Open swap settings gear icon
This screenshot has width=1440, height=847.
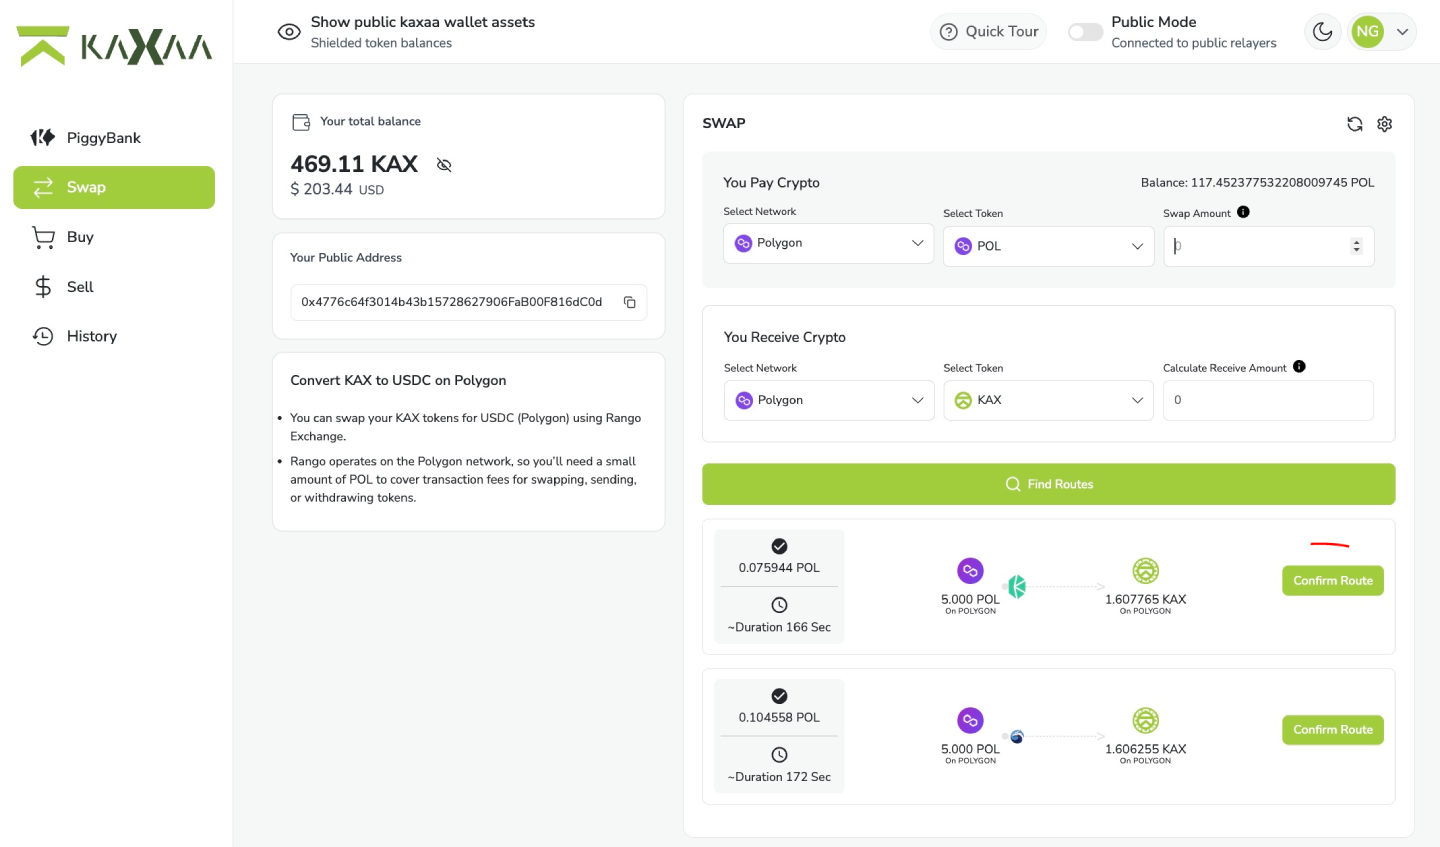click(x=1385, y=124)
